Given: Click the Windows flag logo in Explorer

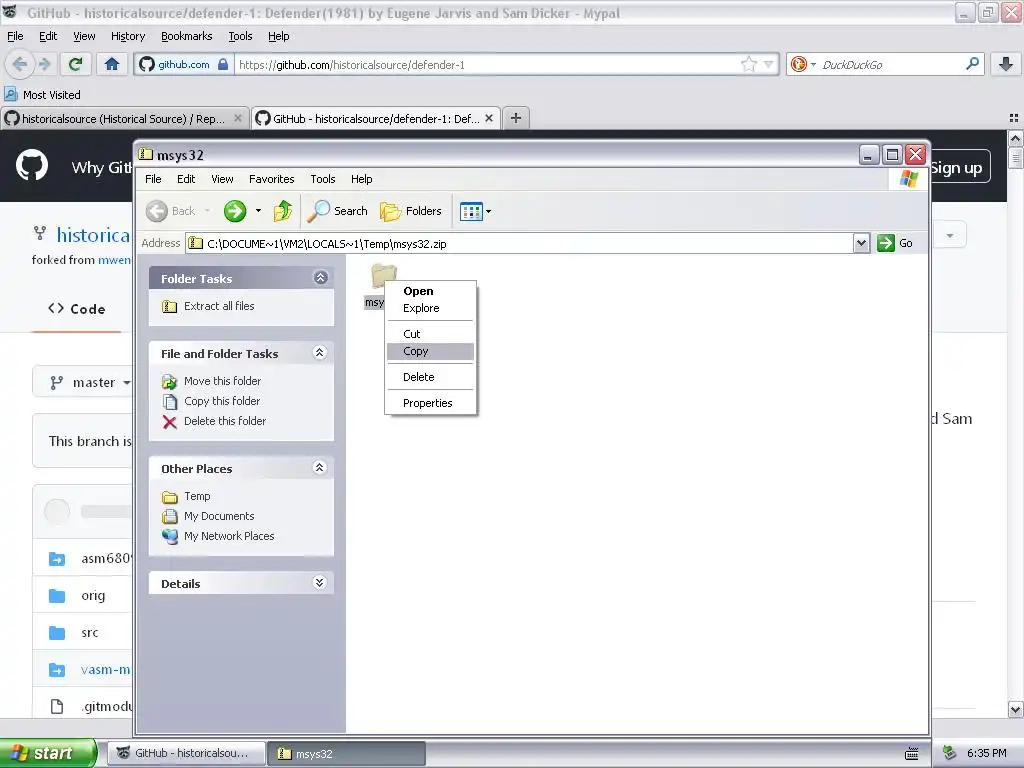Looking at the screenshot, I should click(x=908, y=179).
